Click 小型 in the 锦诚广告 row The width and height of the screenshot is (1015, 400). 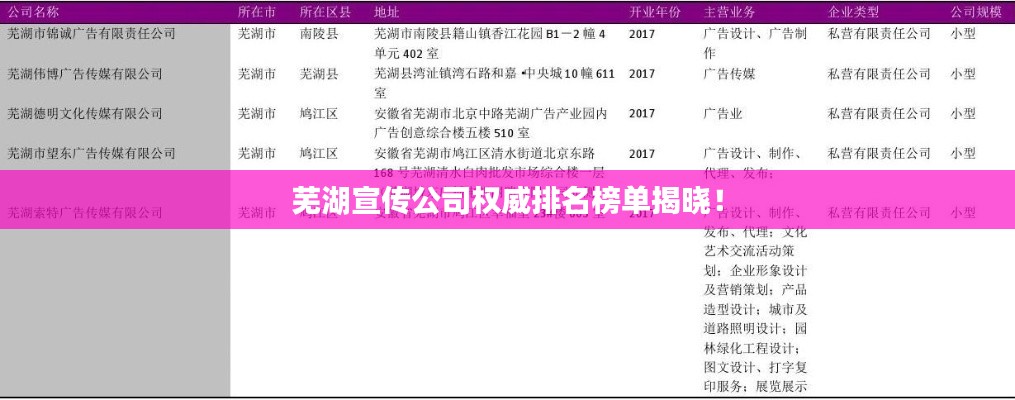click(963, 34)
